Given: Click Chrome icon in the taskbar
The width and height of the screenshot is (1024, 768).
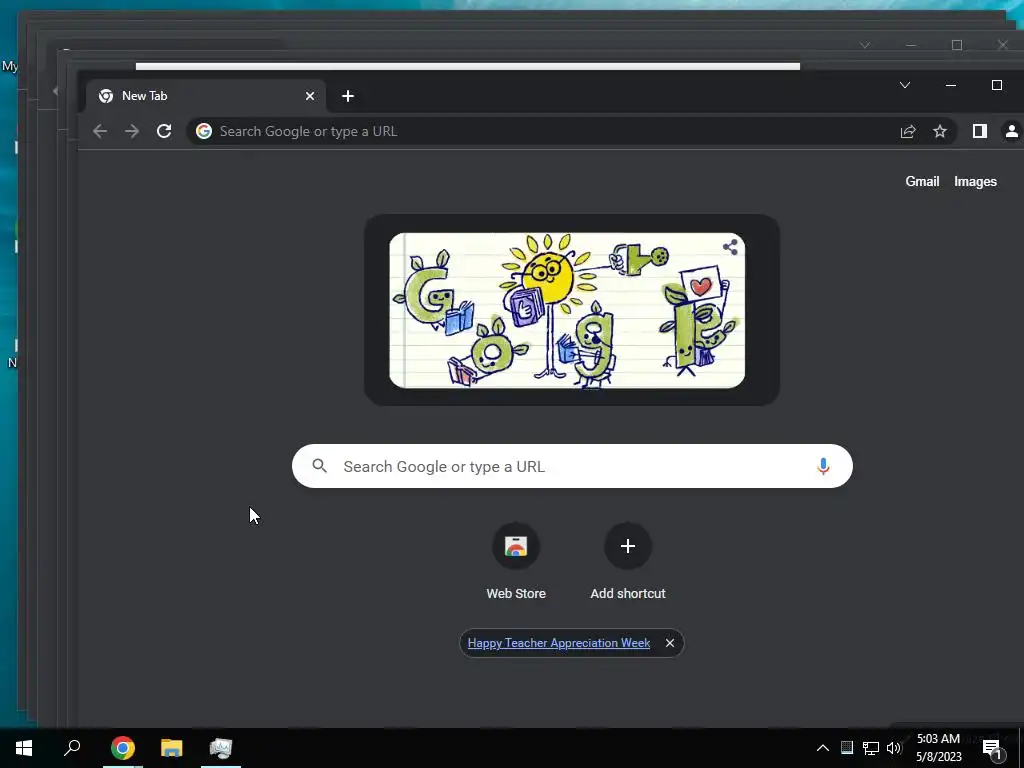Looking at the screenshot, I should tap(123, 748).
